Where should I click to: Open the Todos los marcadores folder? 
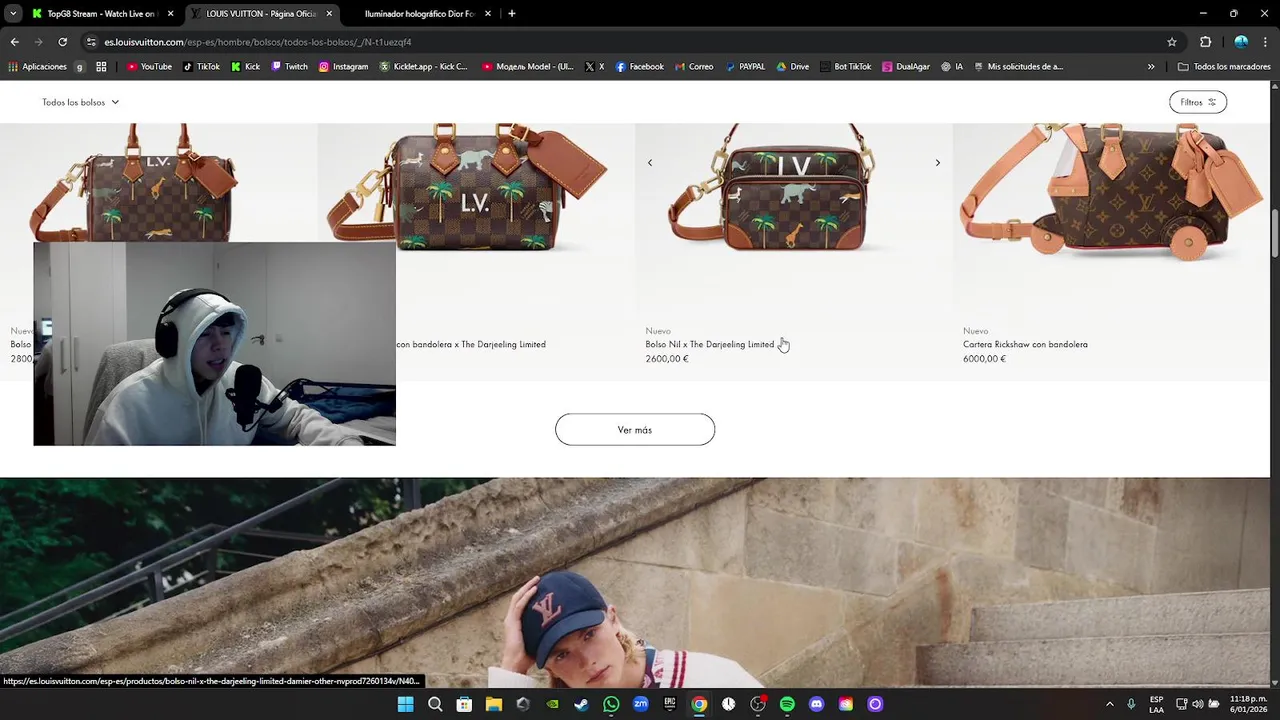pos(1224,67)
